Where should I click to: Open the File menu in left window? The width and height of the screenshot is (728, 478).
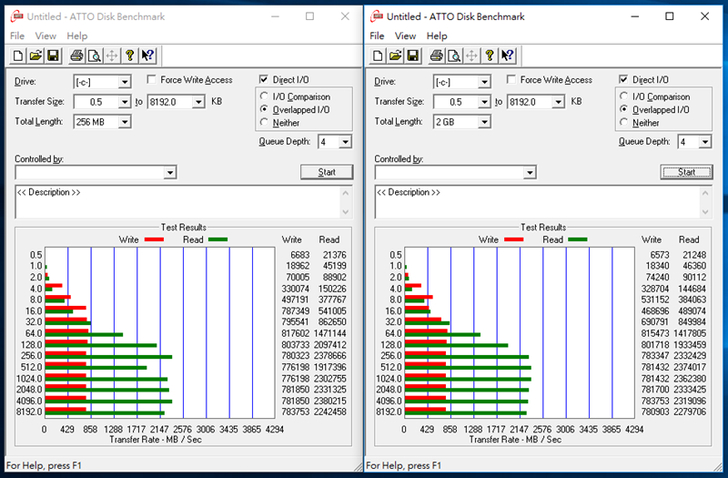click(x=17, y=36)
